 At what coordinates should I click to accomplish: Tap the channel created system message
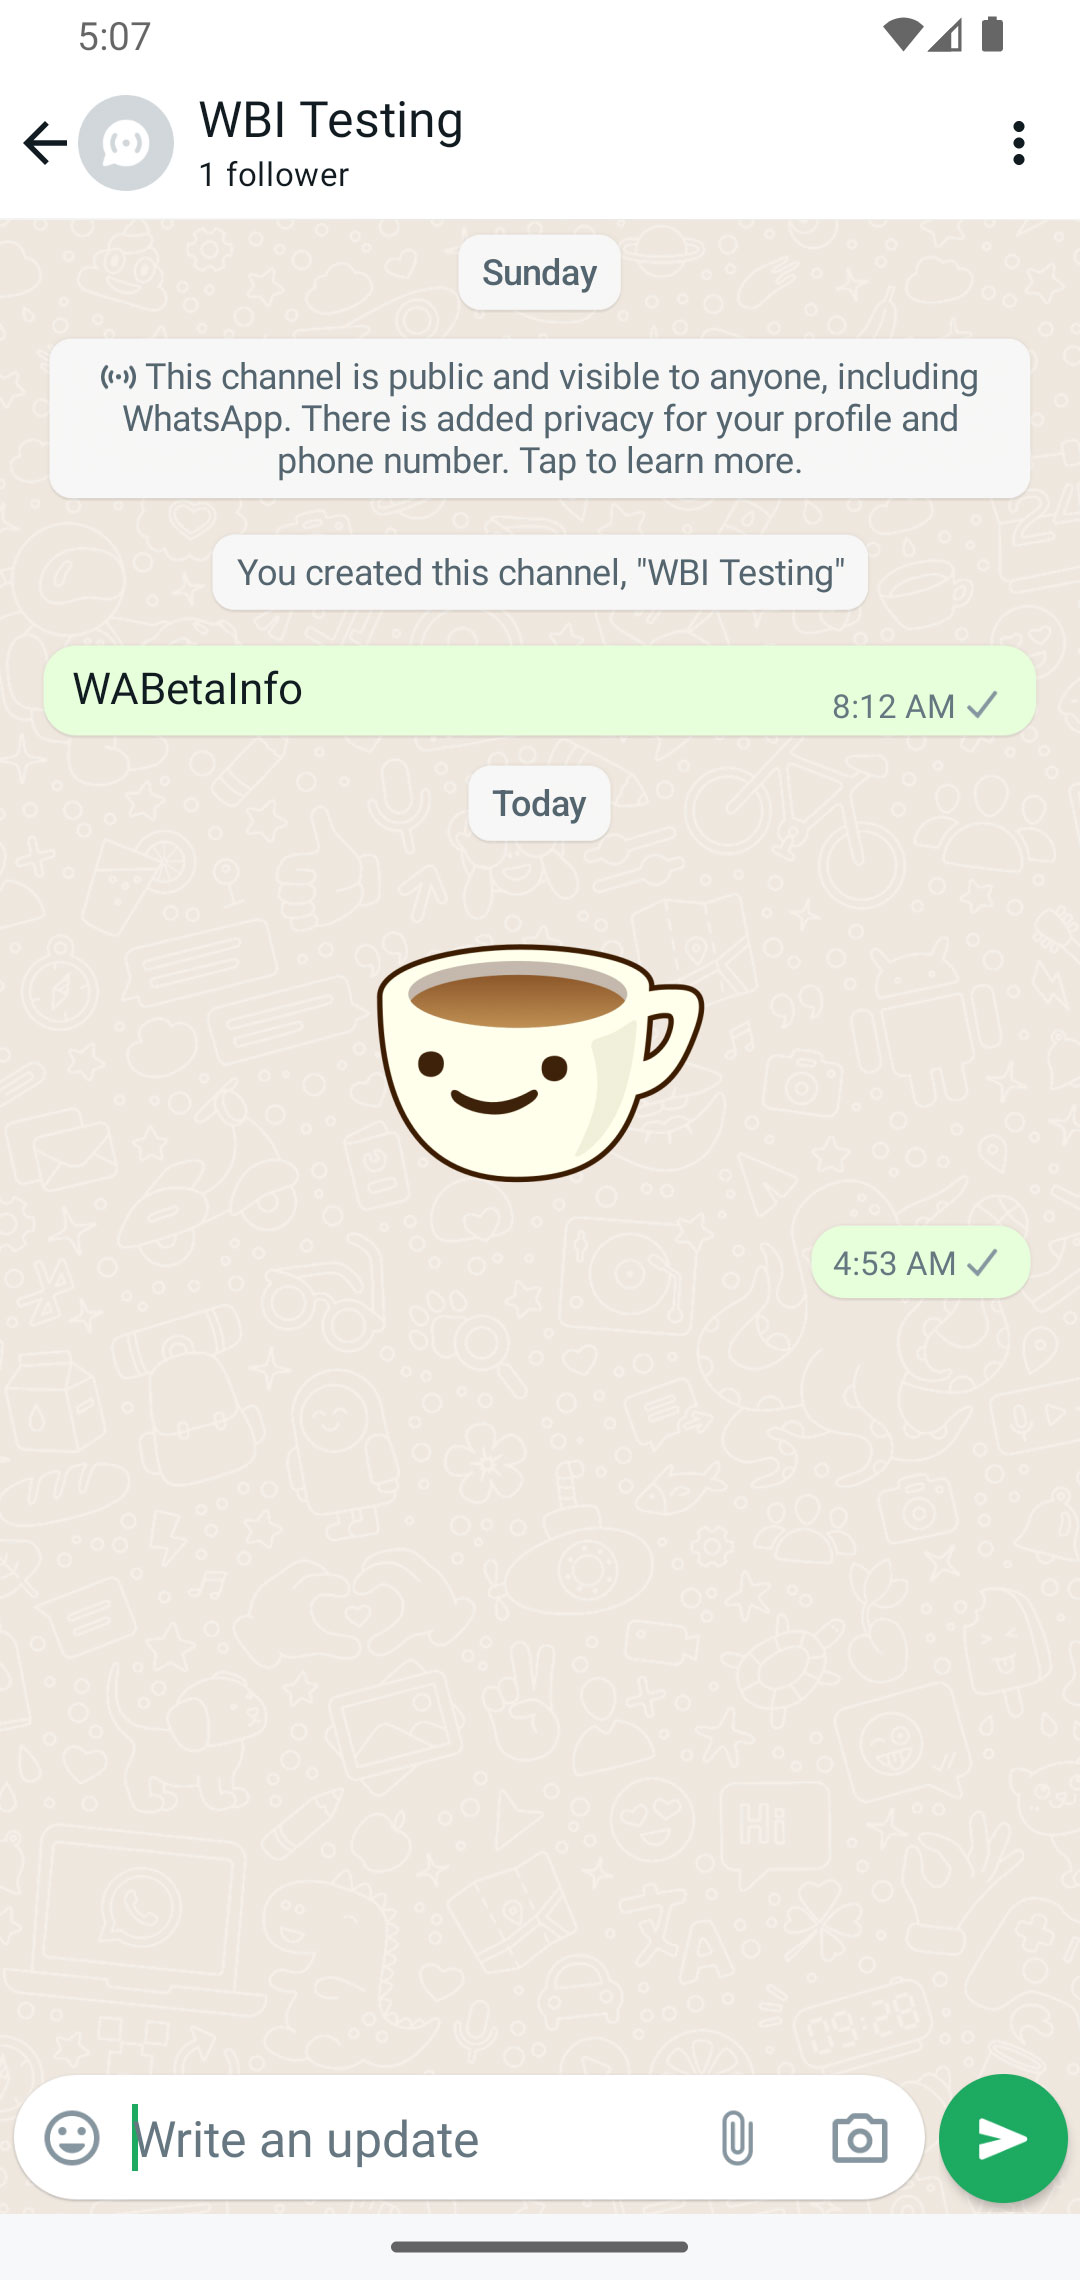point(540,572)
